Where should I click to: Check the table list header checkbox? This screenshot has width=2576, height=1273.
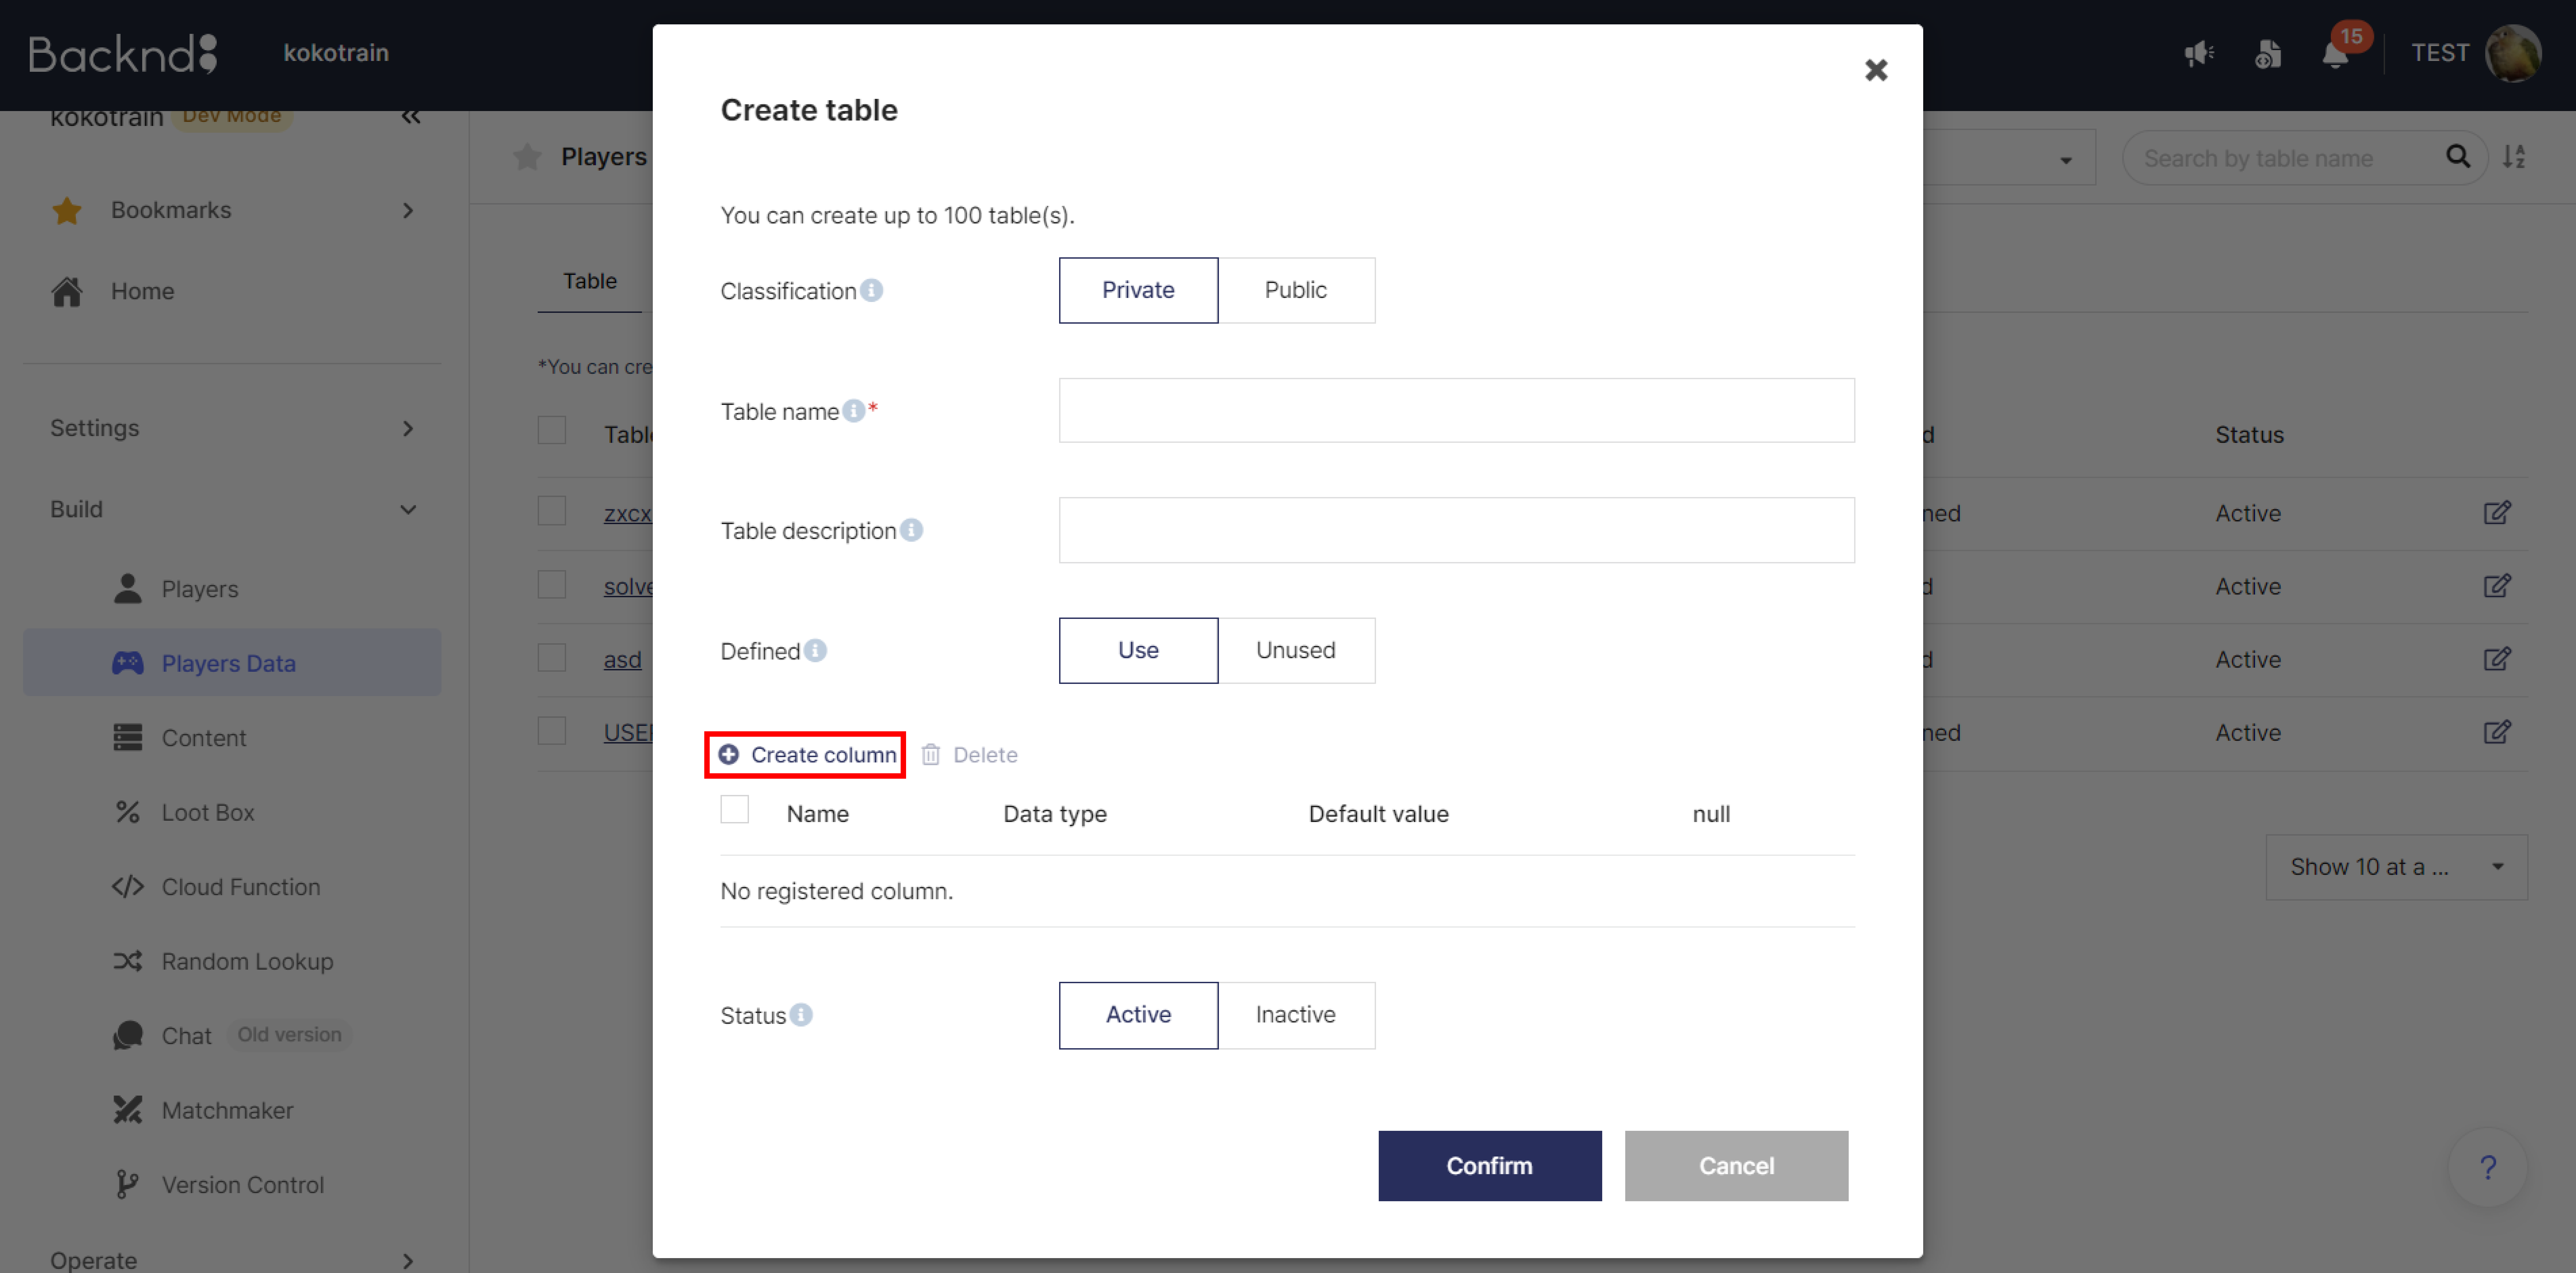552,430
